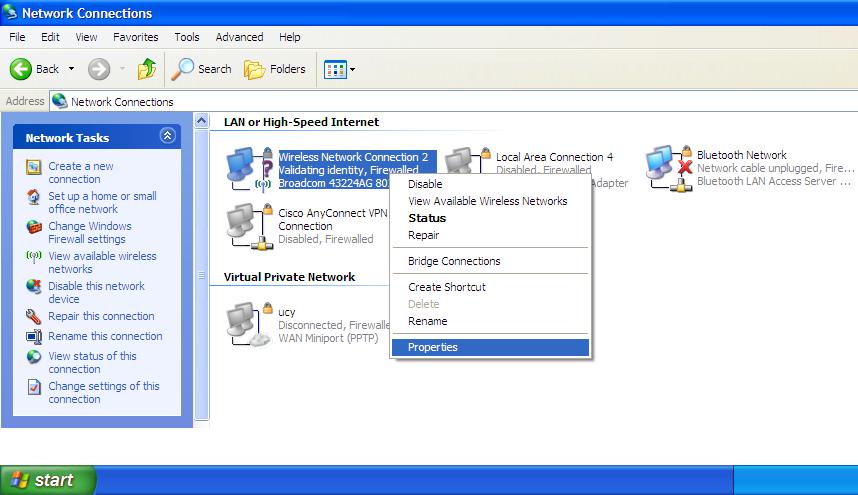Select the Cisco AnyConnect VPN Connection icon

250,226
